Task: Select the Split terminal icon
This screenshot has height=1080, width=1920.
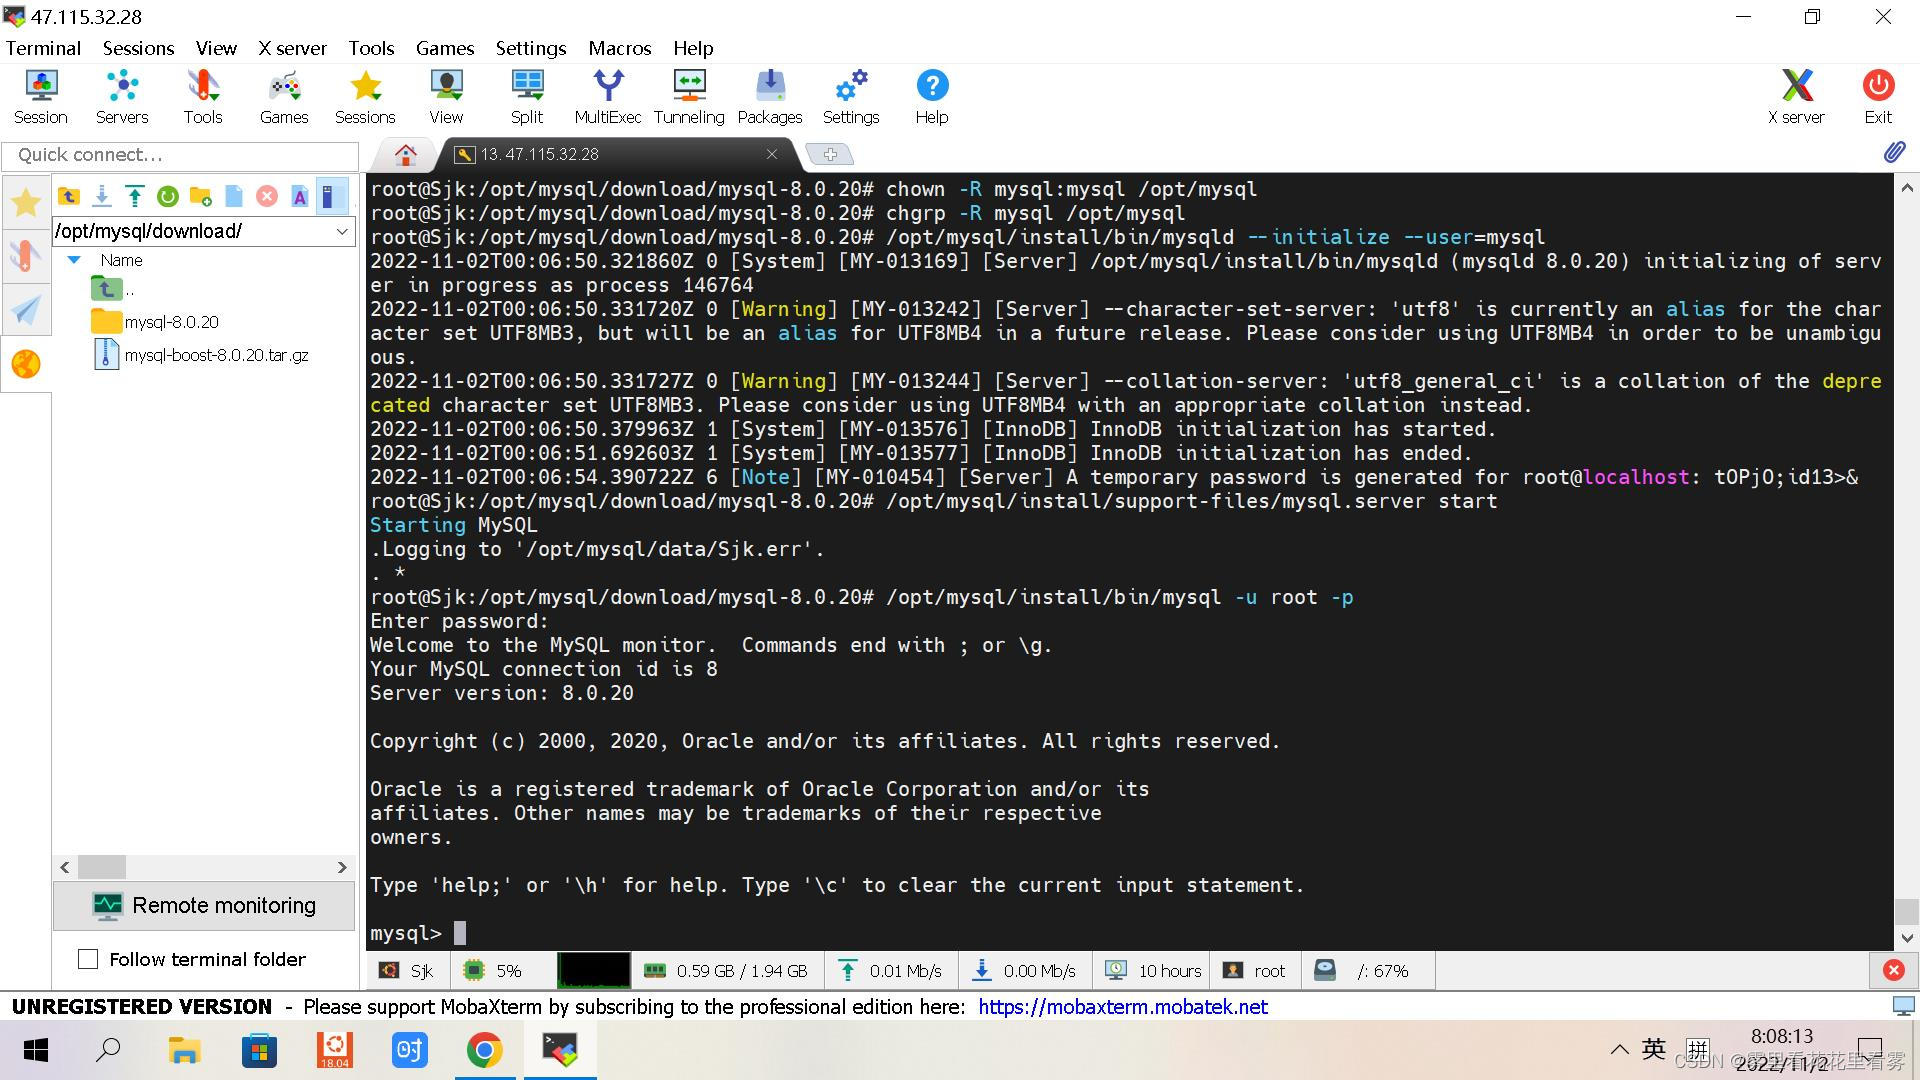Action: pyautogui.click(x=527, y=97)
